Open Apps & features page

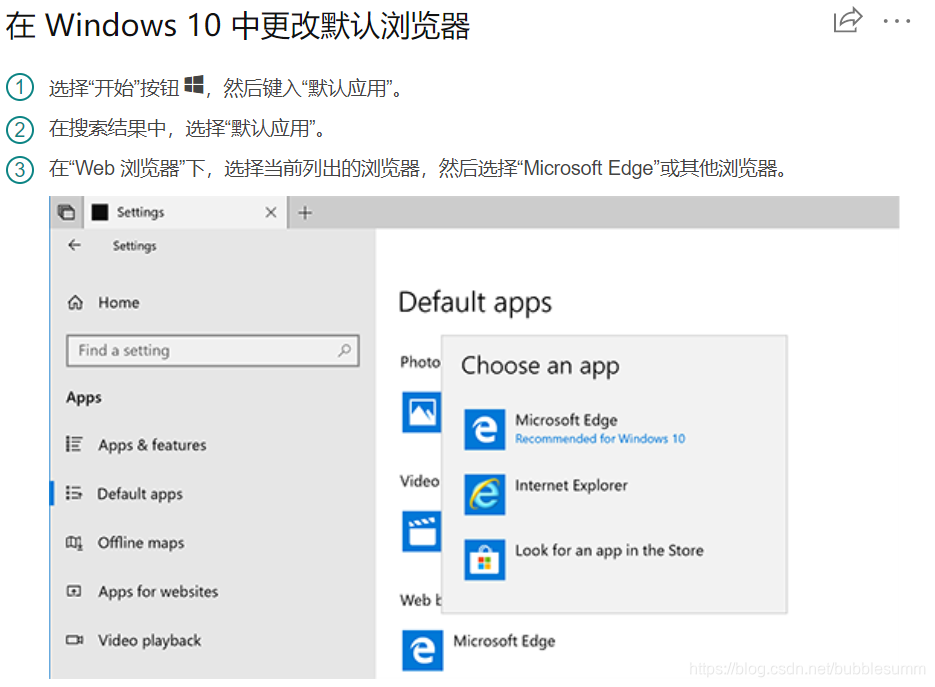(152, 445)
